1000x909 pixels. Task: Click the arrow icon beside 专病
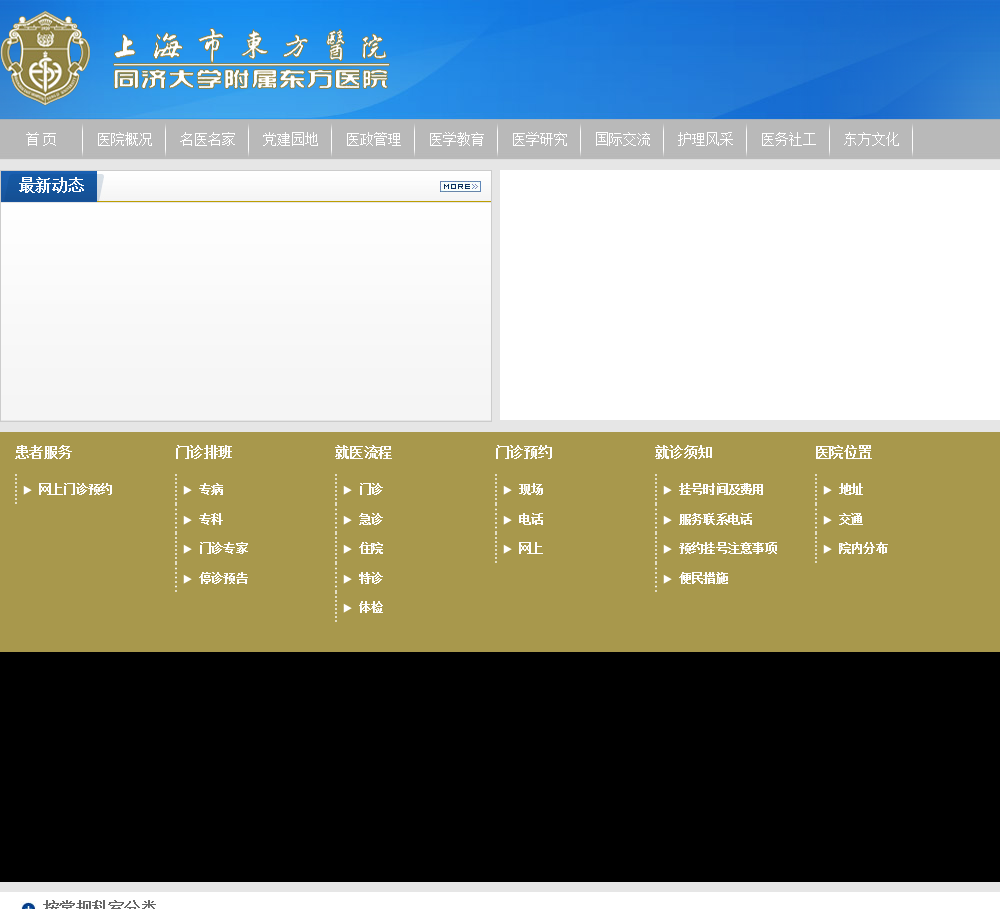click(x=188, y=490)
